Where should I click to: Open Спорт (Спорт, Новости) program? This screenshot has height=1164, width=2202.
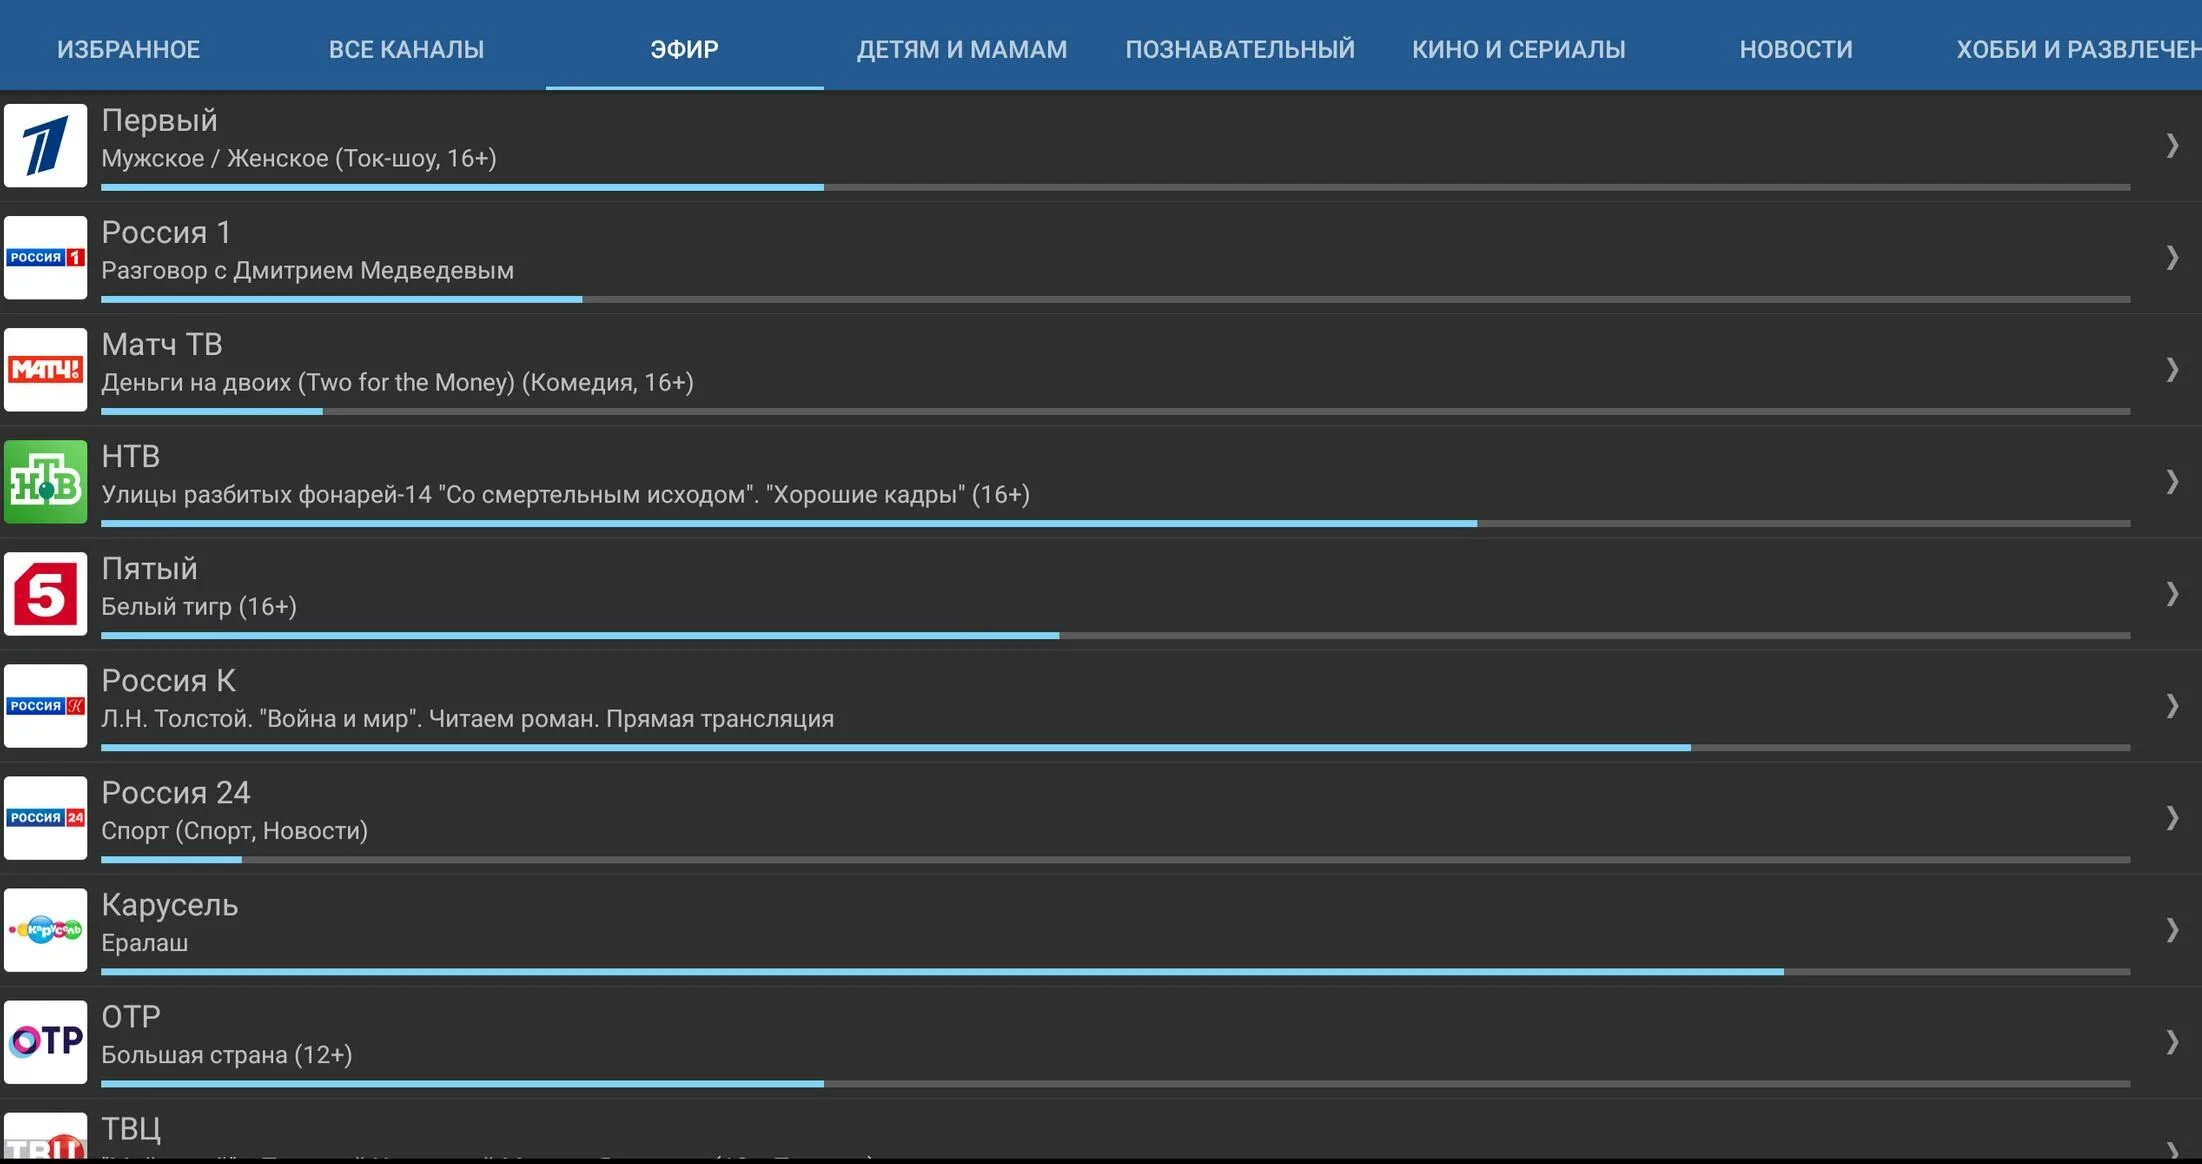click(234, 830)
